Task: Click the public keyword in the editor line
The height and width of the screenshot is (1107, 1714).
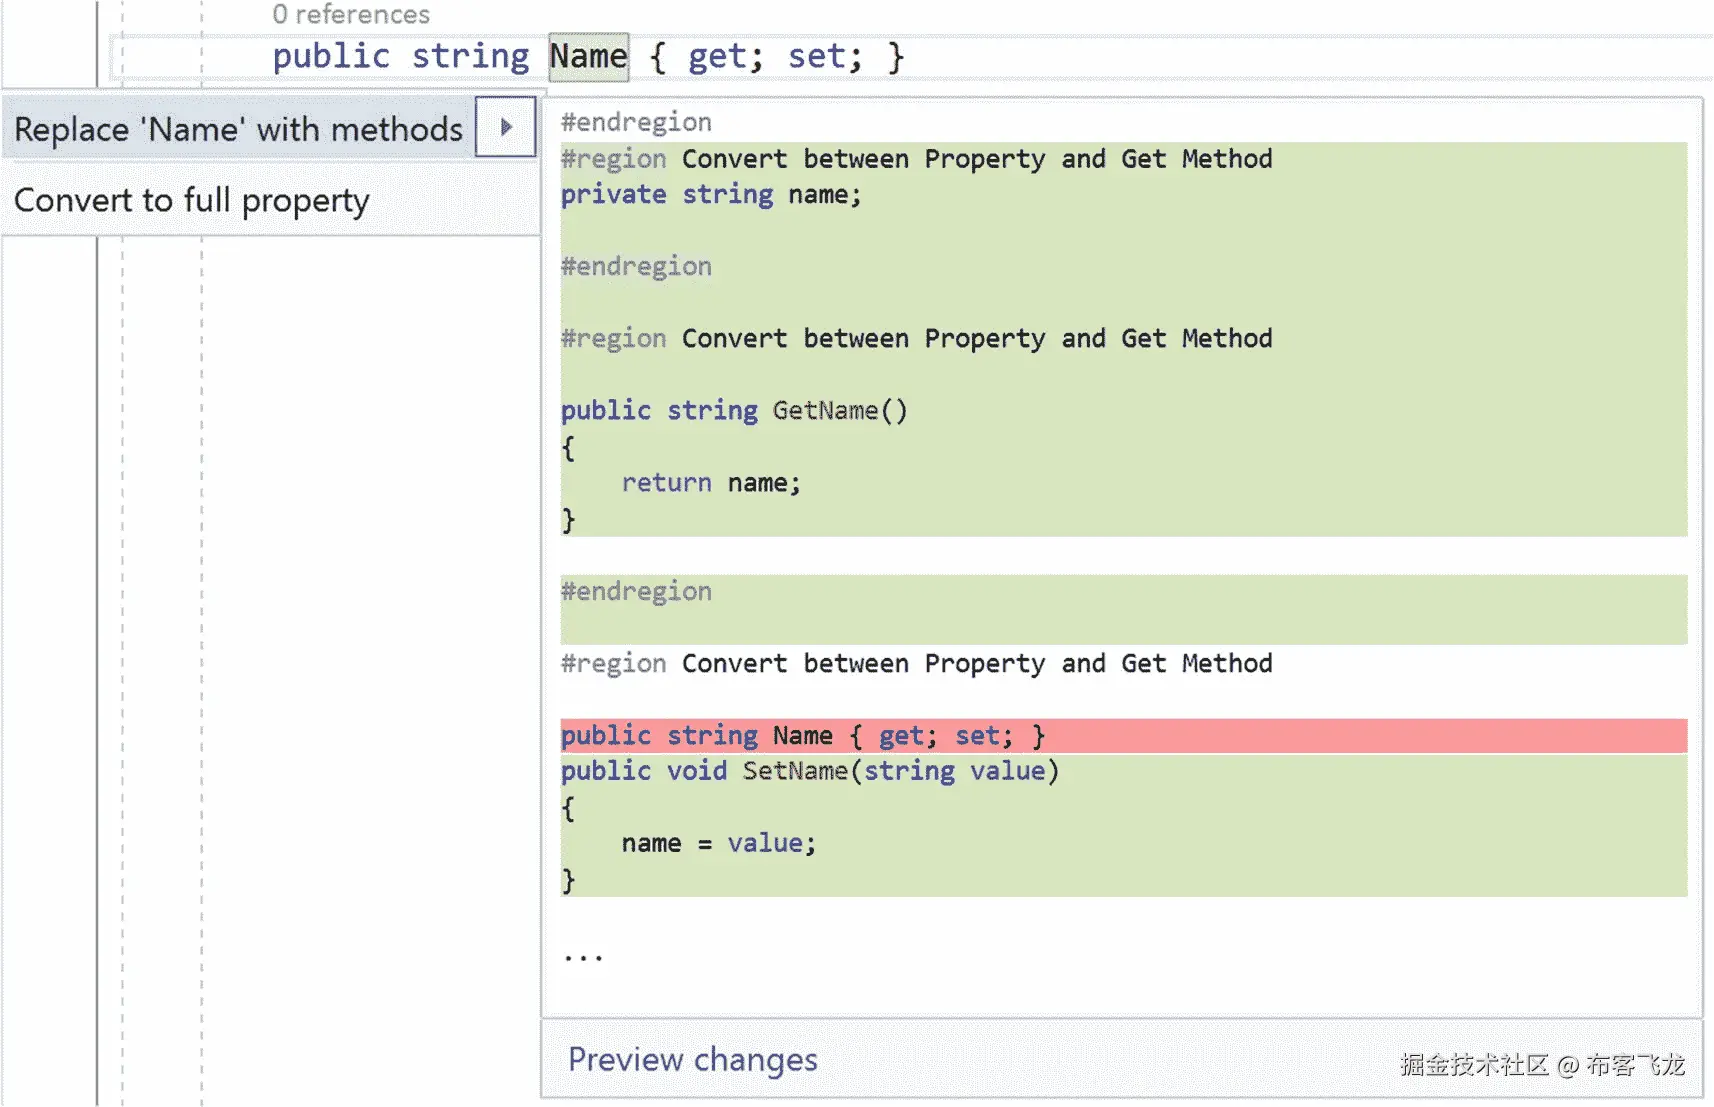Action: point(331,56)
